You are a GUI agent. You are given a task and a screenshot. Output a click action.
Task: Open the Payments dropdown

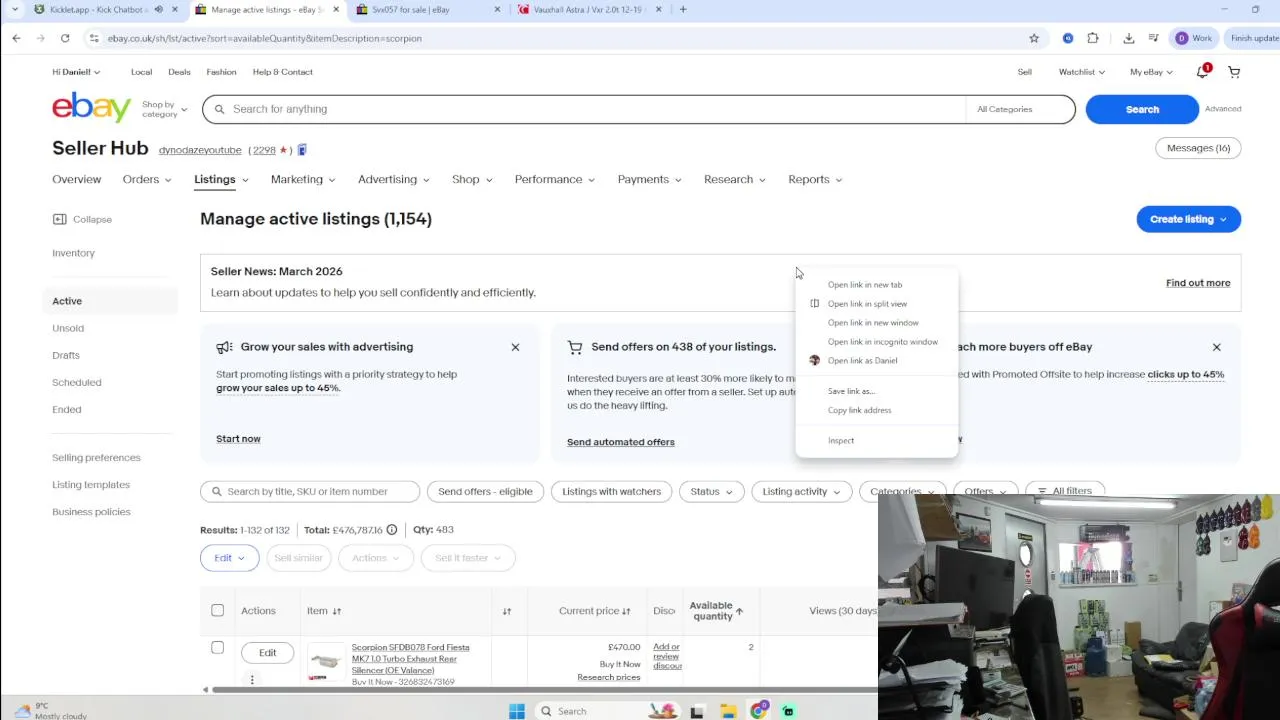pyautogui.click(x=649, y=179)
